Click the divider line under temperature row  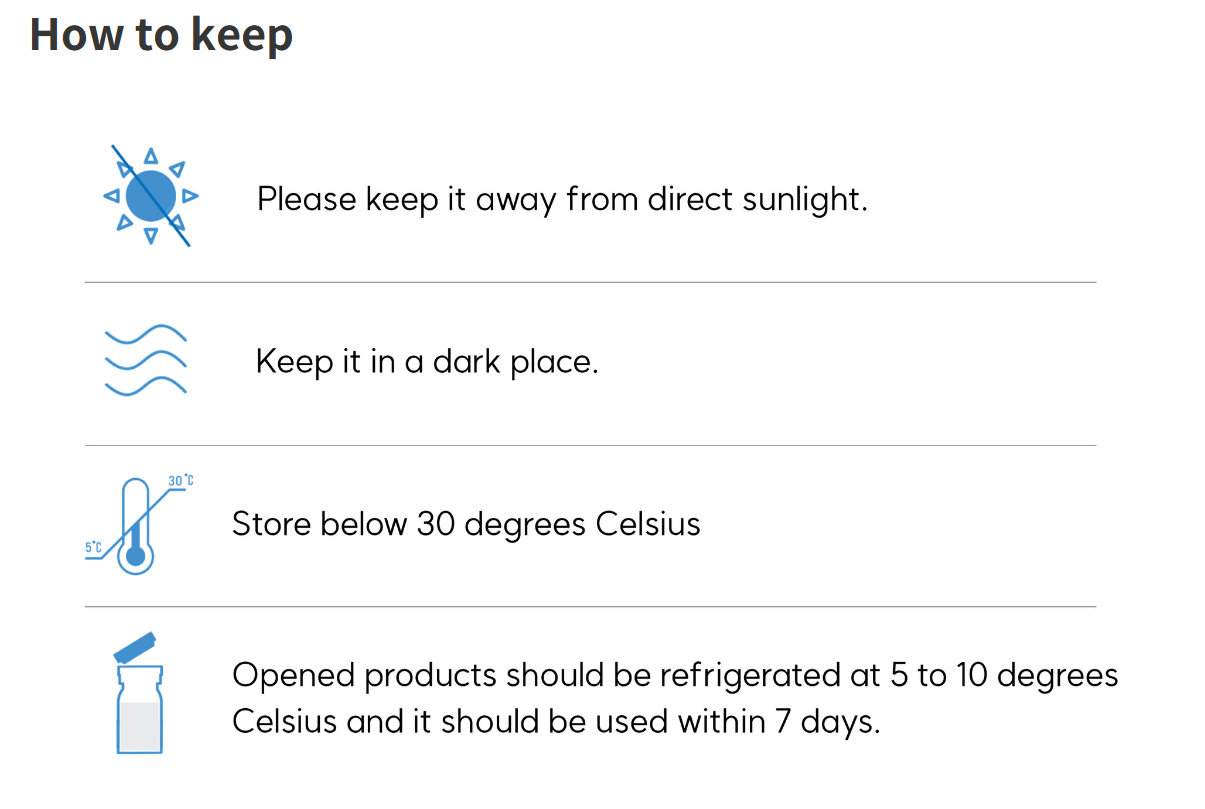click(590, 606)
